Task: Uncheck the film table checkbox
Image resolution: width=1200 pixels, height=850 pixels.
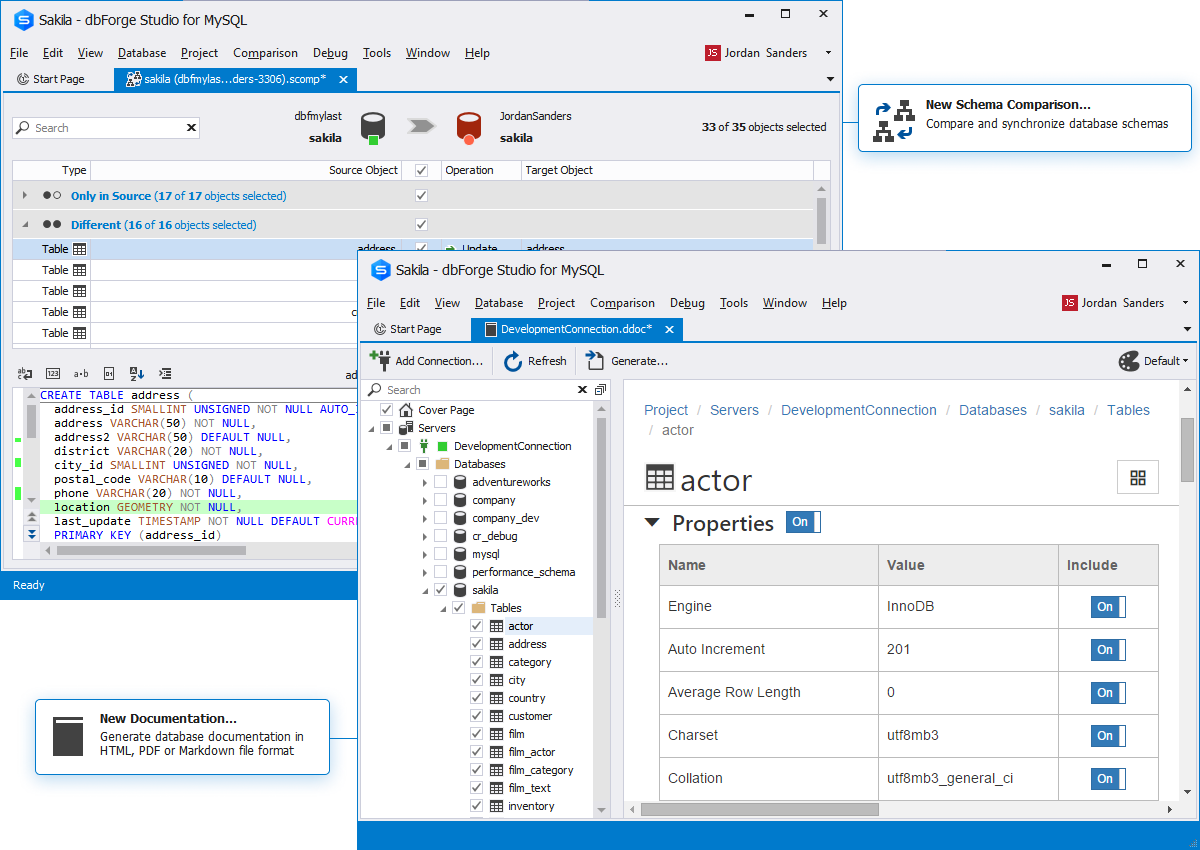Action: click(x=476, y=733)
